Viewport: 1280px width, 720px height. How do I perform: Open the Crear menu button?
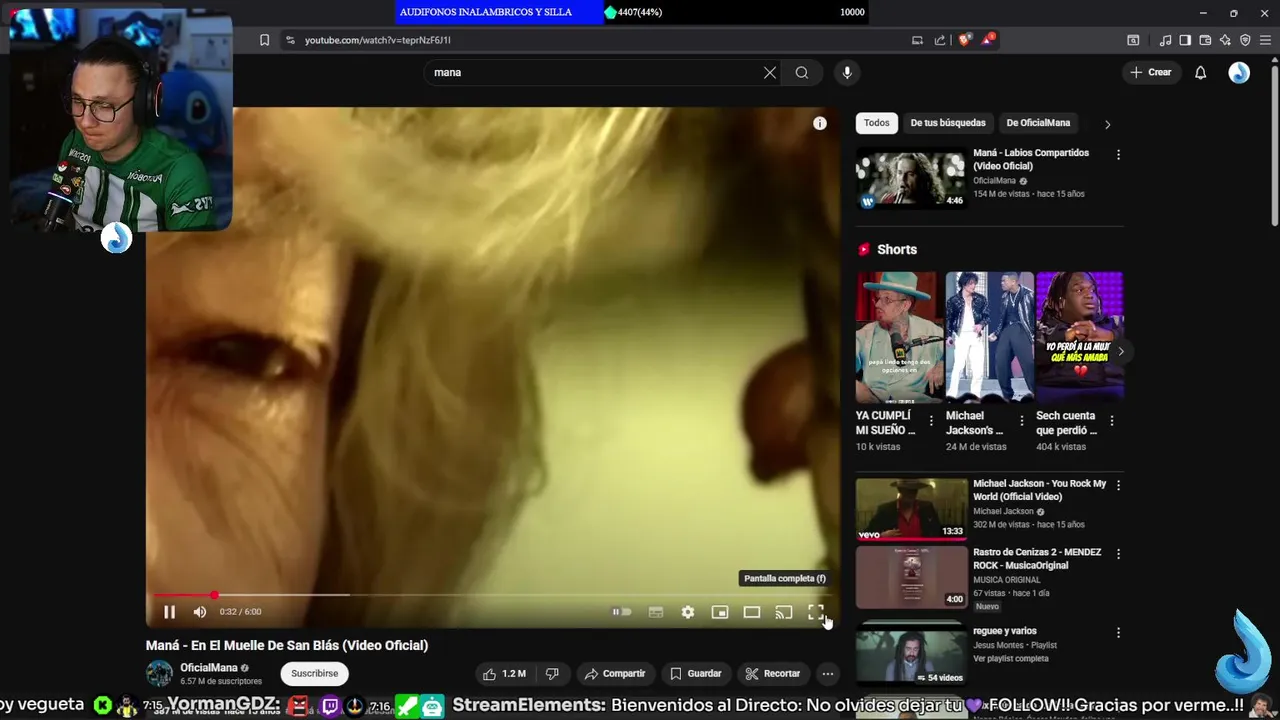click(x=1151, y=72)
